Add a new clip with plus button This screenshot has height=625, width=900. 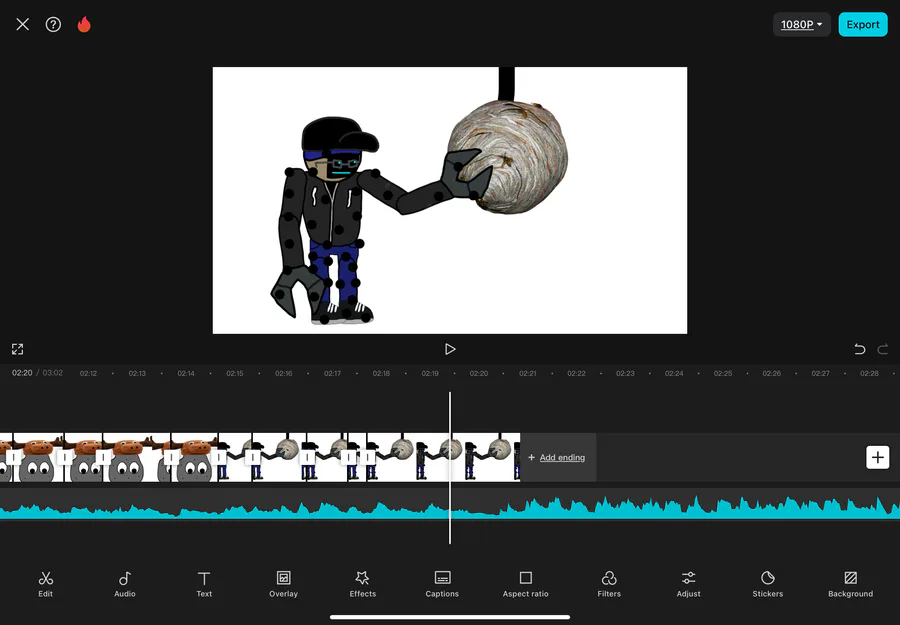pos(877,457)
